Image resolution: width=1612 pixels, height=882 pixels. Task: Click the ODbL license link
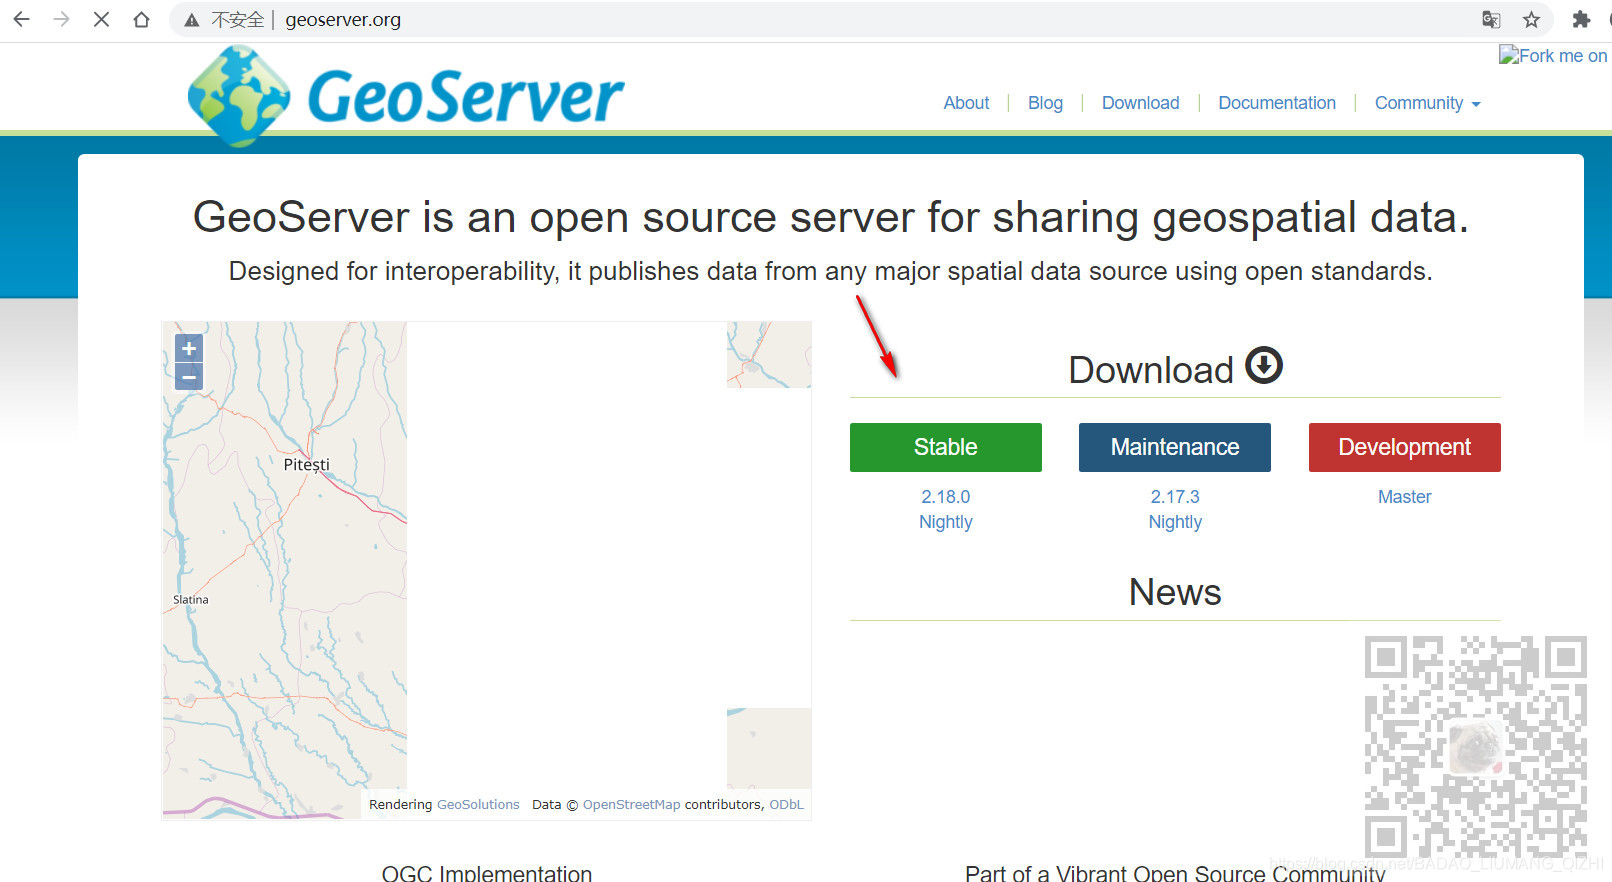(786, 805)
